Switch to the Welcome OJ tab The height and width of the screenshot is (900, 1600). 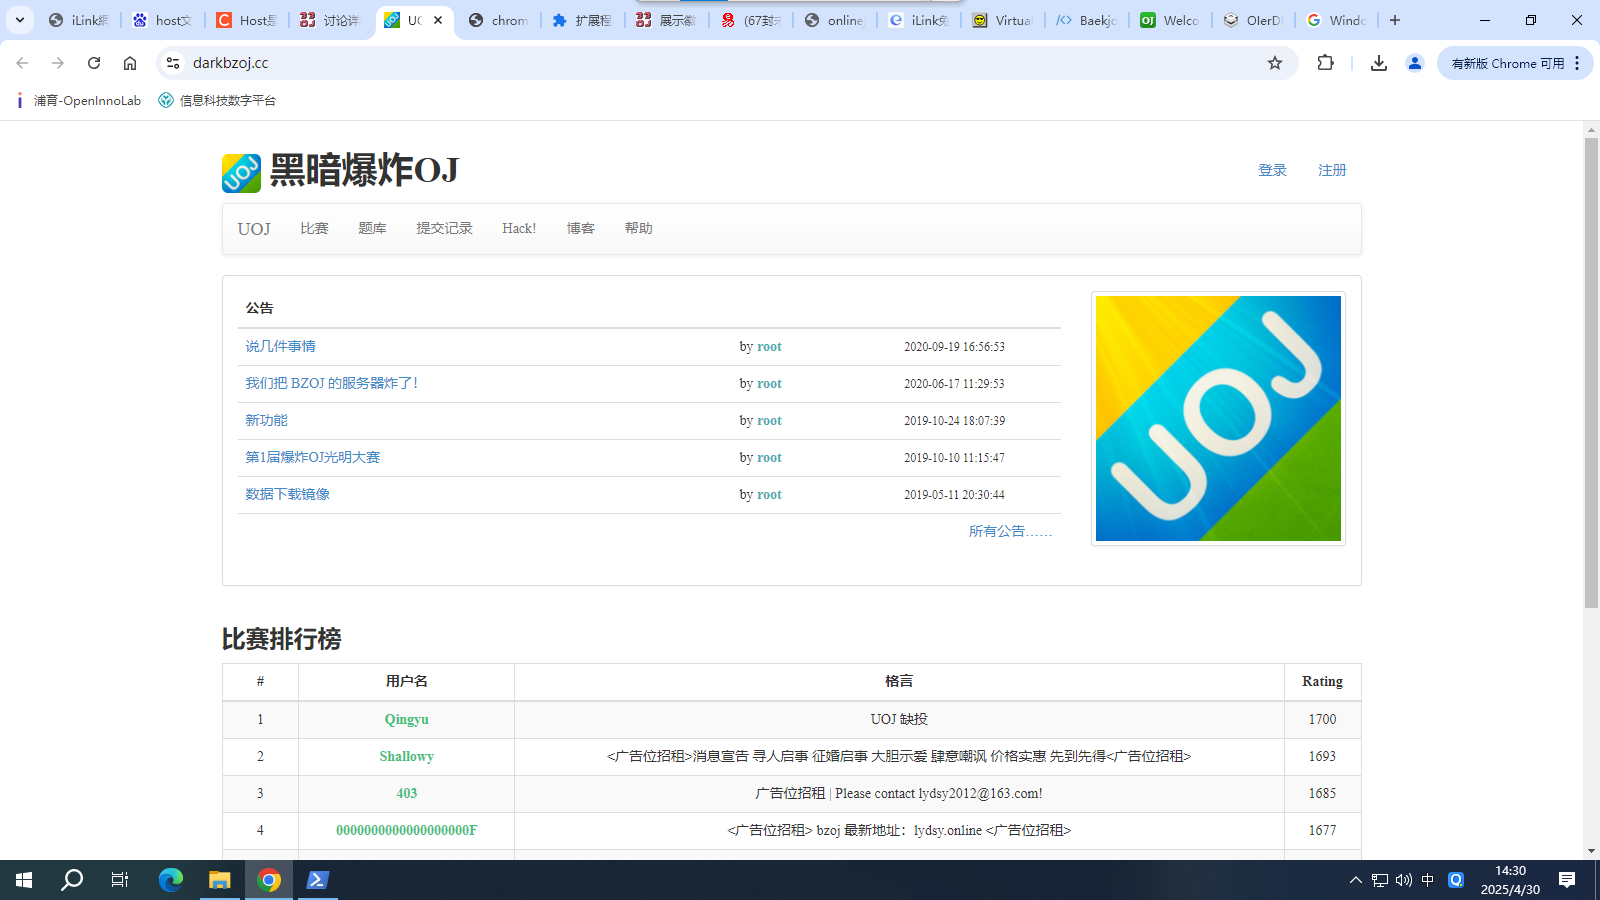point(1173,20)
